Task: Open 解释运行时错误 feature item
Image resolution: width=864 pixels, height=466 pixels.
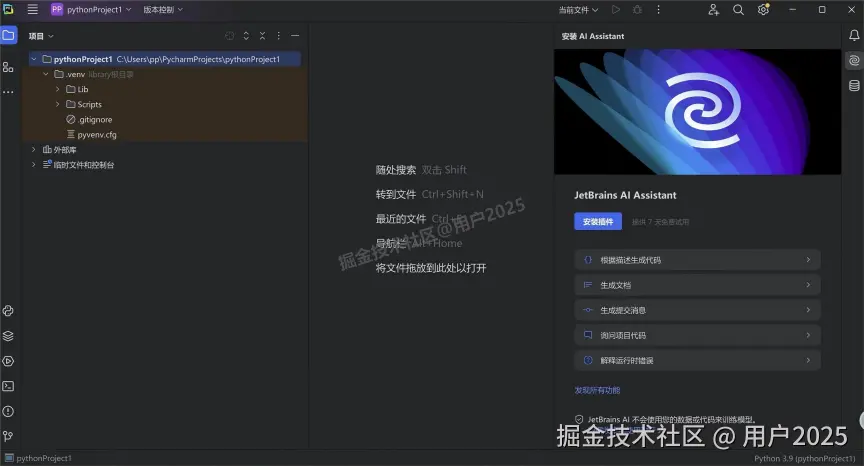Action: 698,360
